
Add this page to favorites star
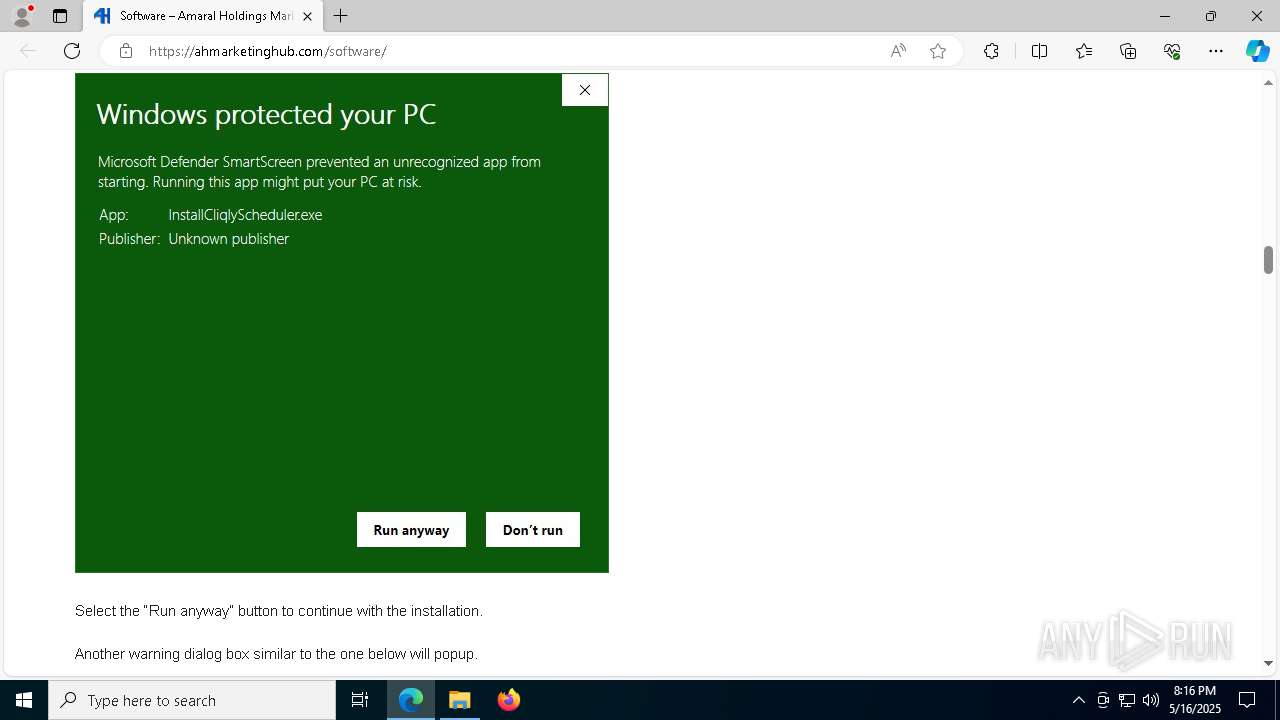pos(938,51)
